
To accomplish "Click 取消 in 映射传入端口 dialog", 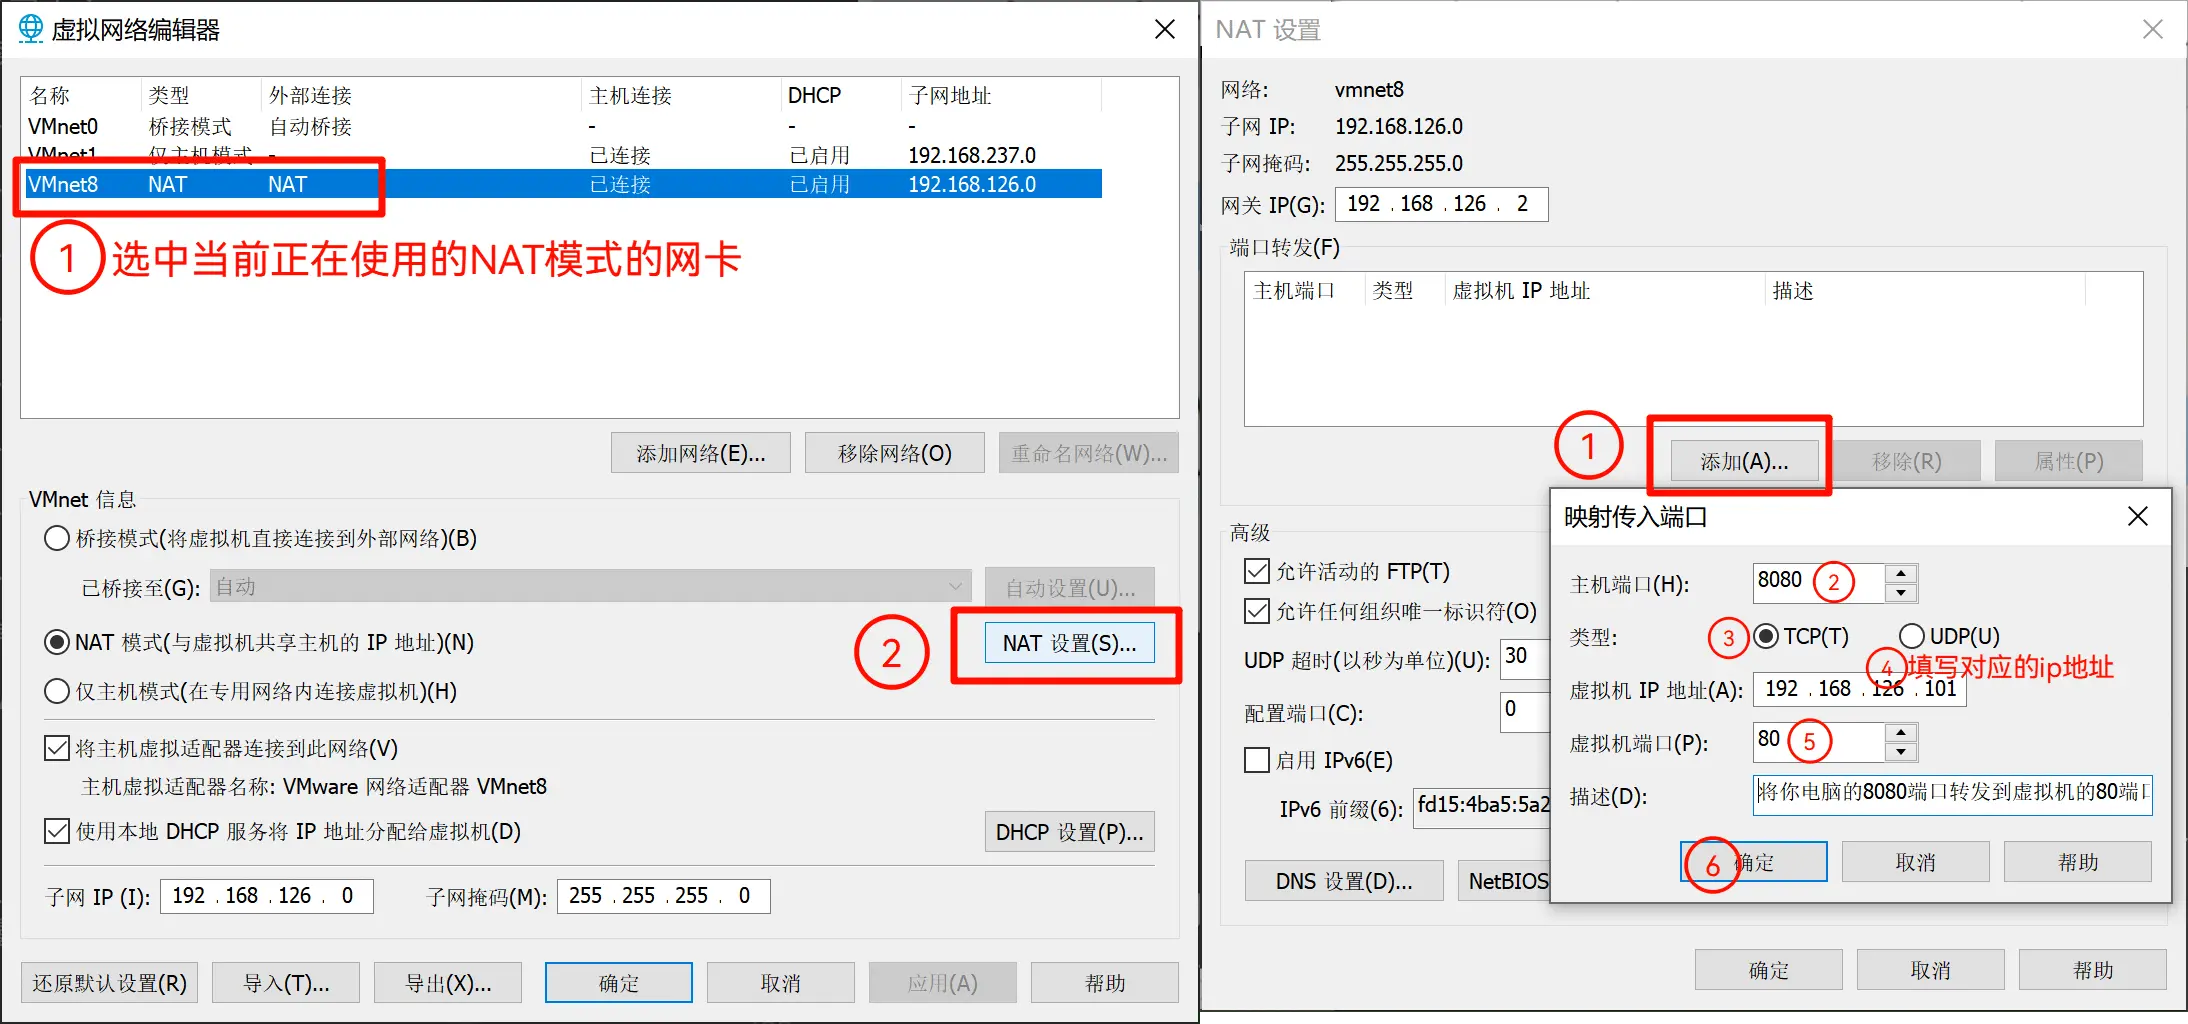I will (x=1917, y=862).
